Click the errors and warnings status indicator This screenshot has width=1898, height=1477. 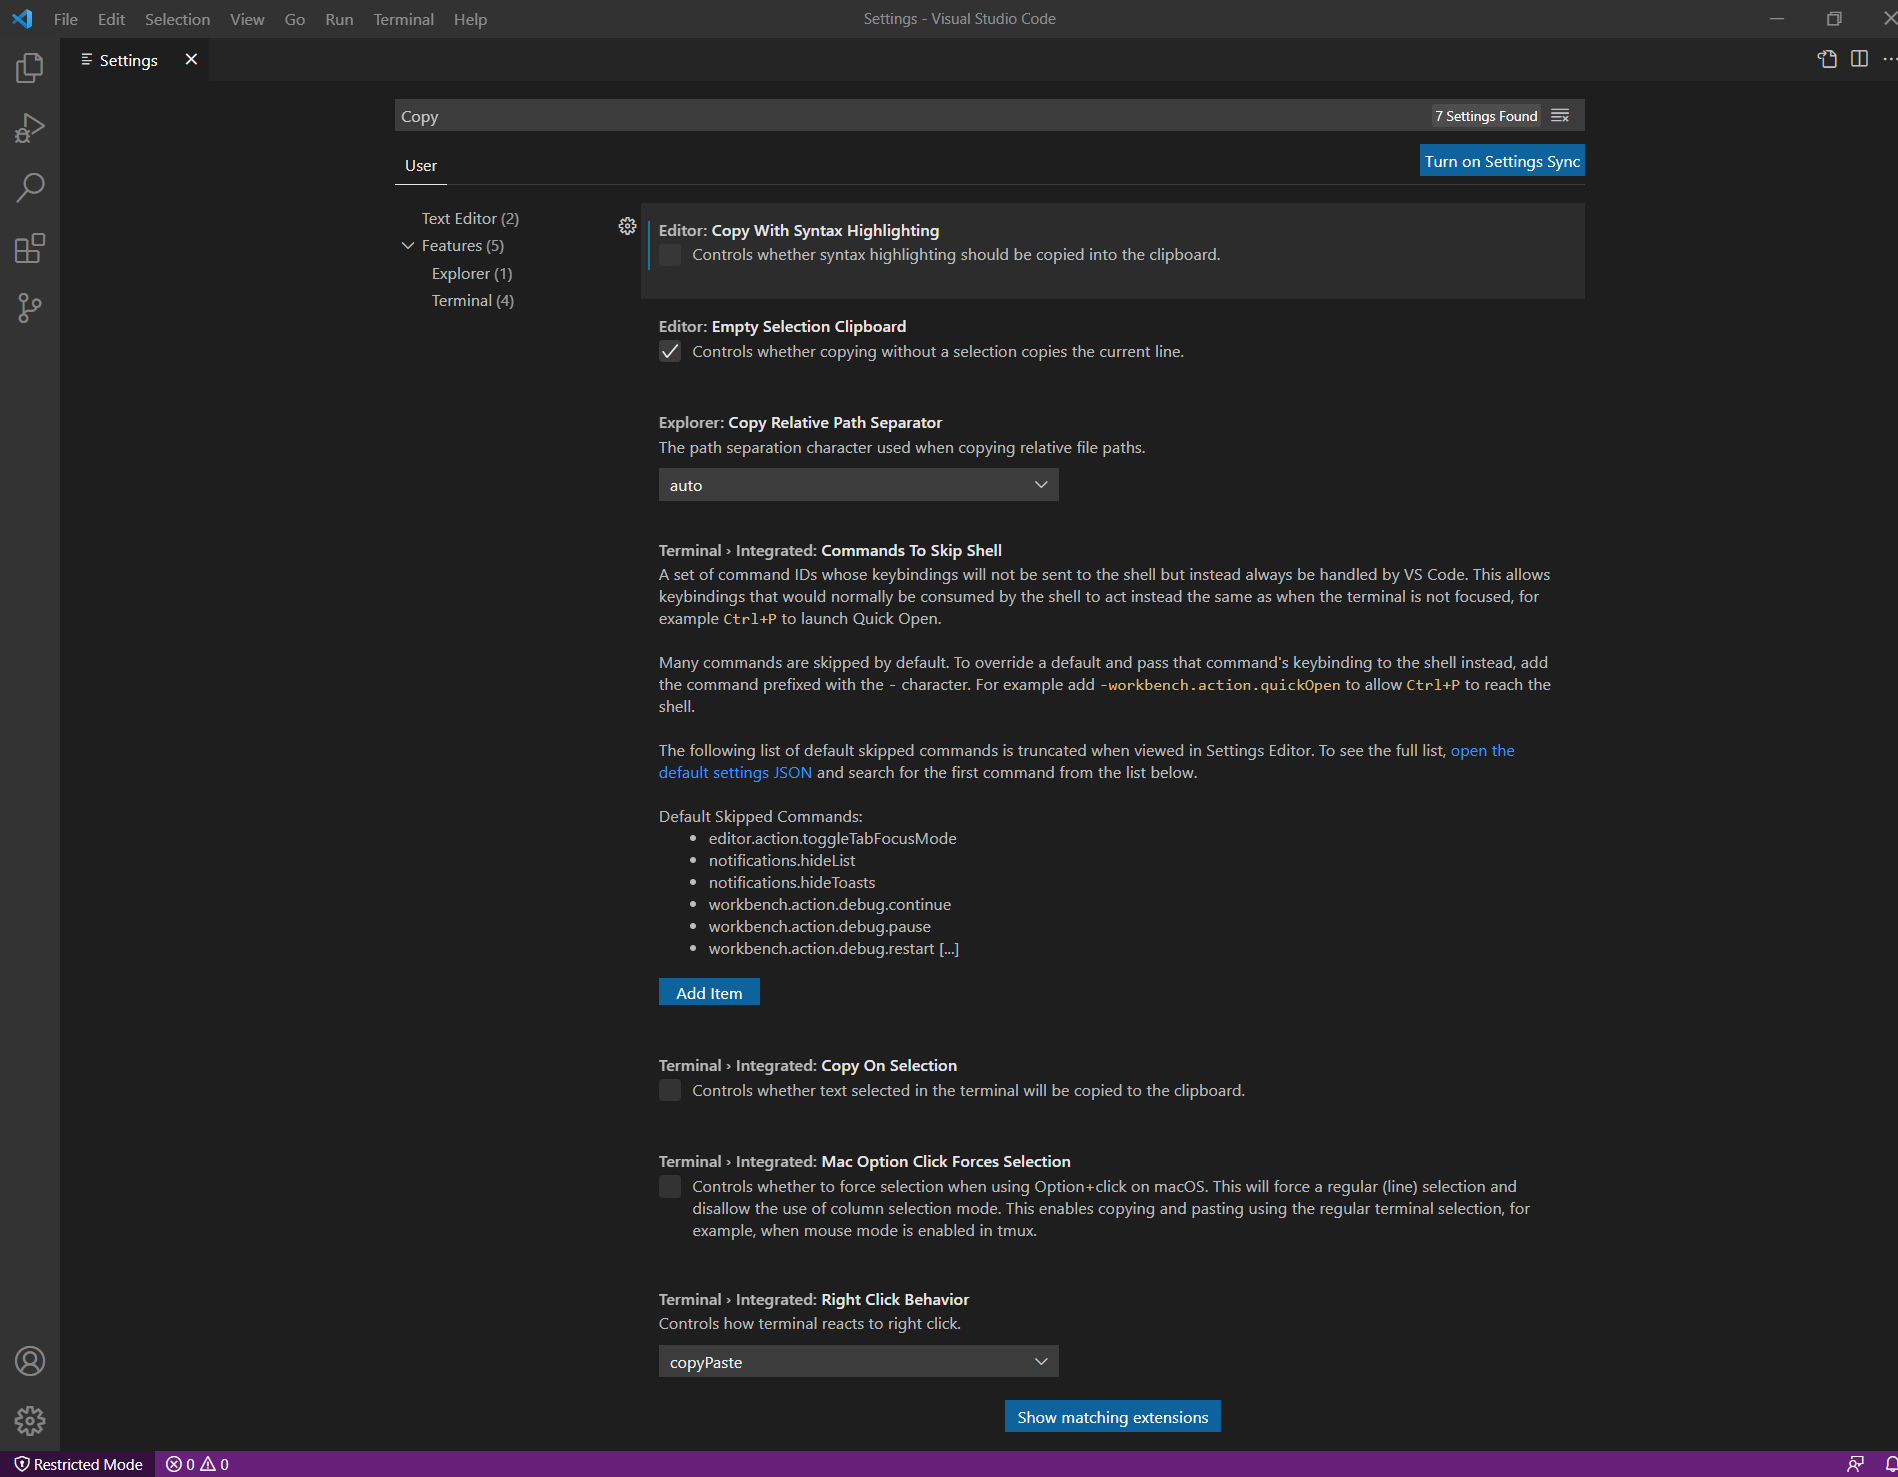click(197, 1464)
